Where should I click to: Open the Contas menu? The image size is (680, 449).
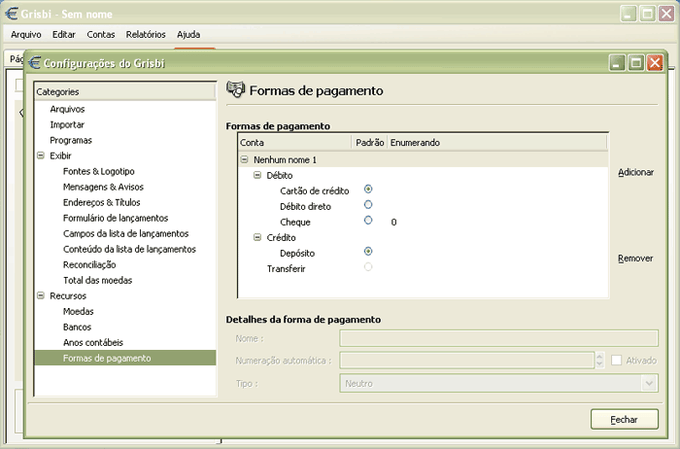(101, 35)
